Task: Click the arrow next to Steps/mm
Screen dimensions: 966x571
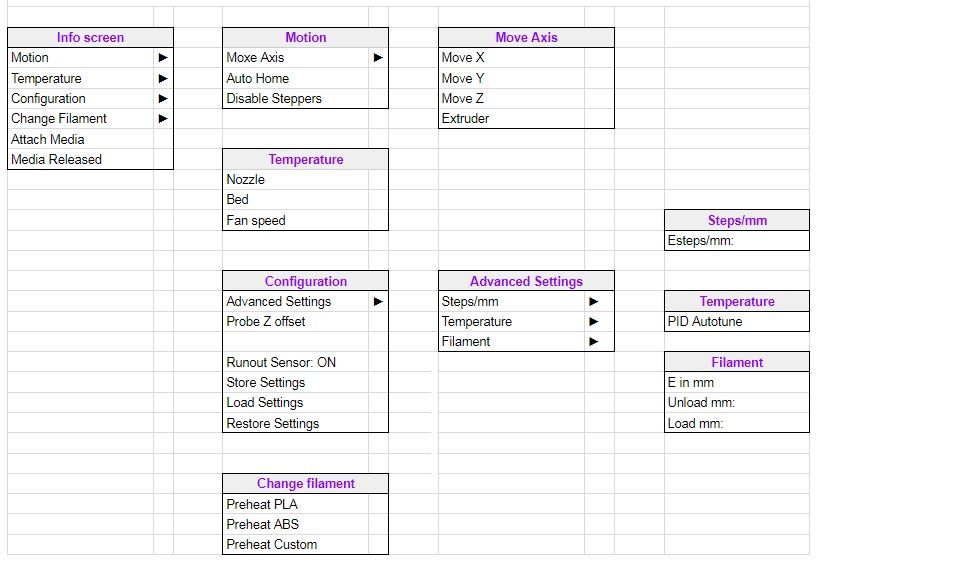Action: 593,301
